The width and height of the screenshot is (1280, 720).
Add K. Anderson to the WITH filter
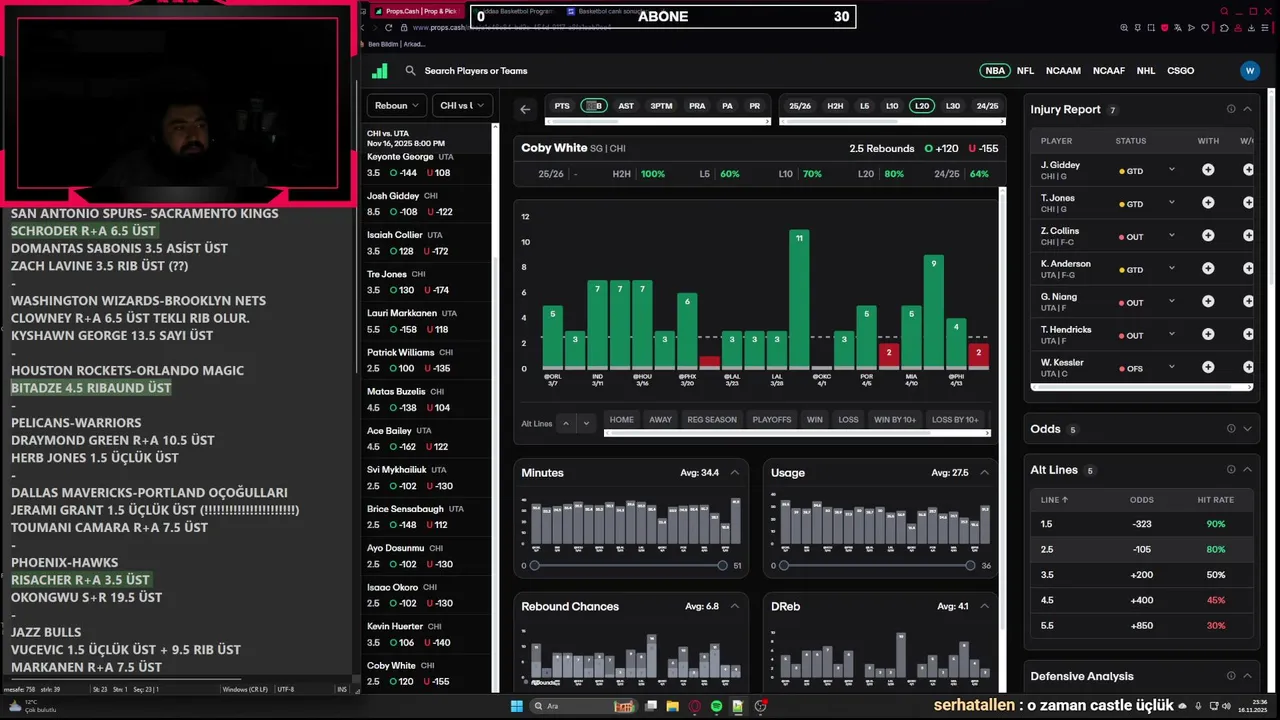tap(1208, 269)
